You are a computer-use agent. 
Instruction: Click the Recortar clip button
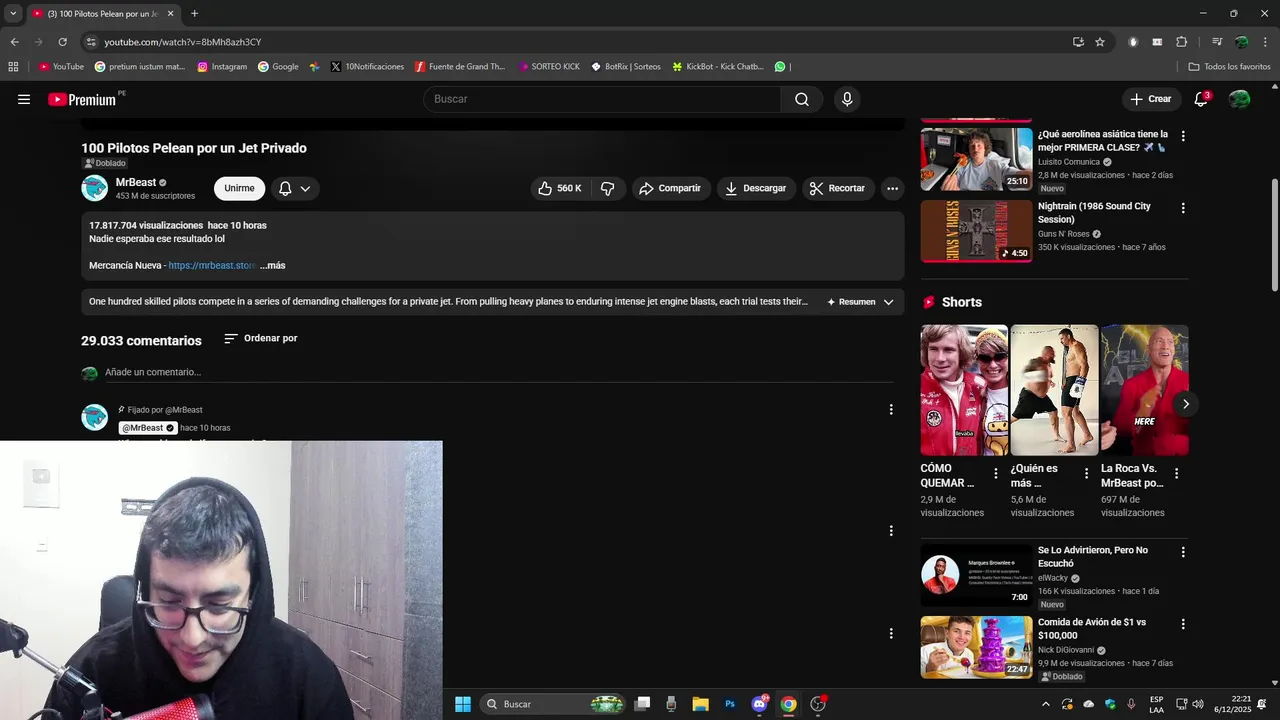click(838, 188)
